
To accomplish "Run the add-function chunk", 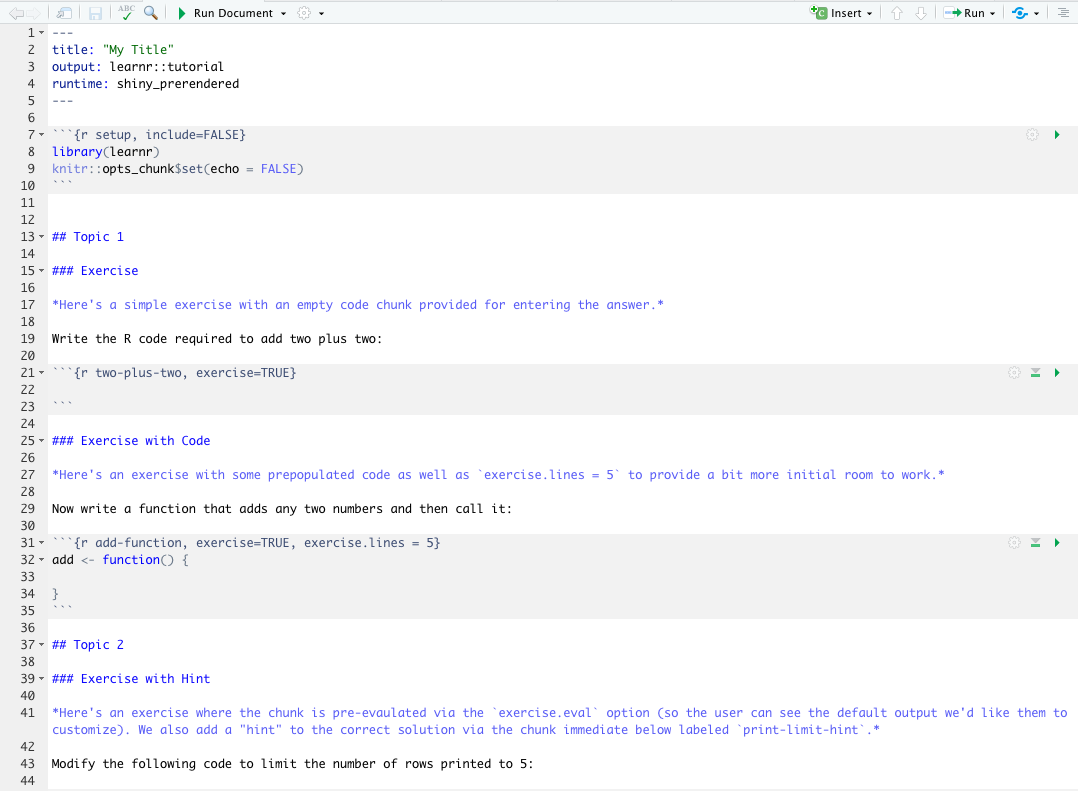I will pyautogui.click(x=1057, y=543).
